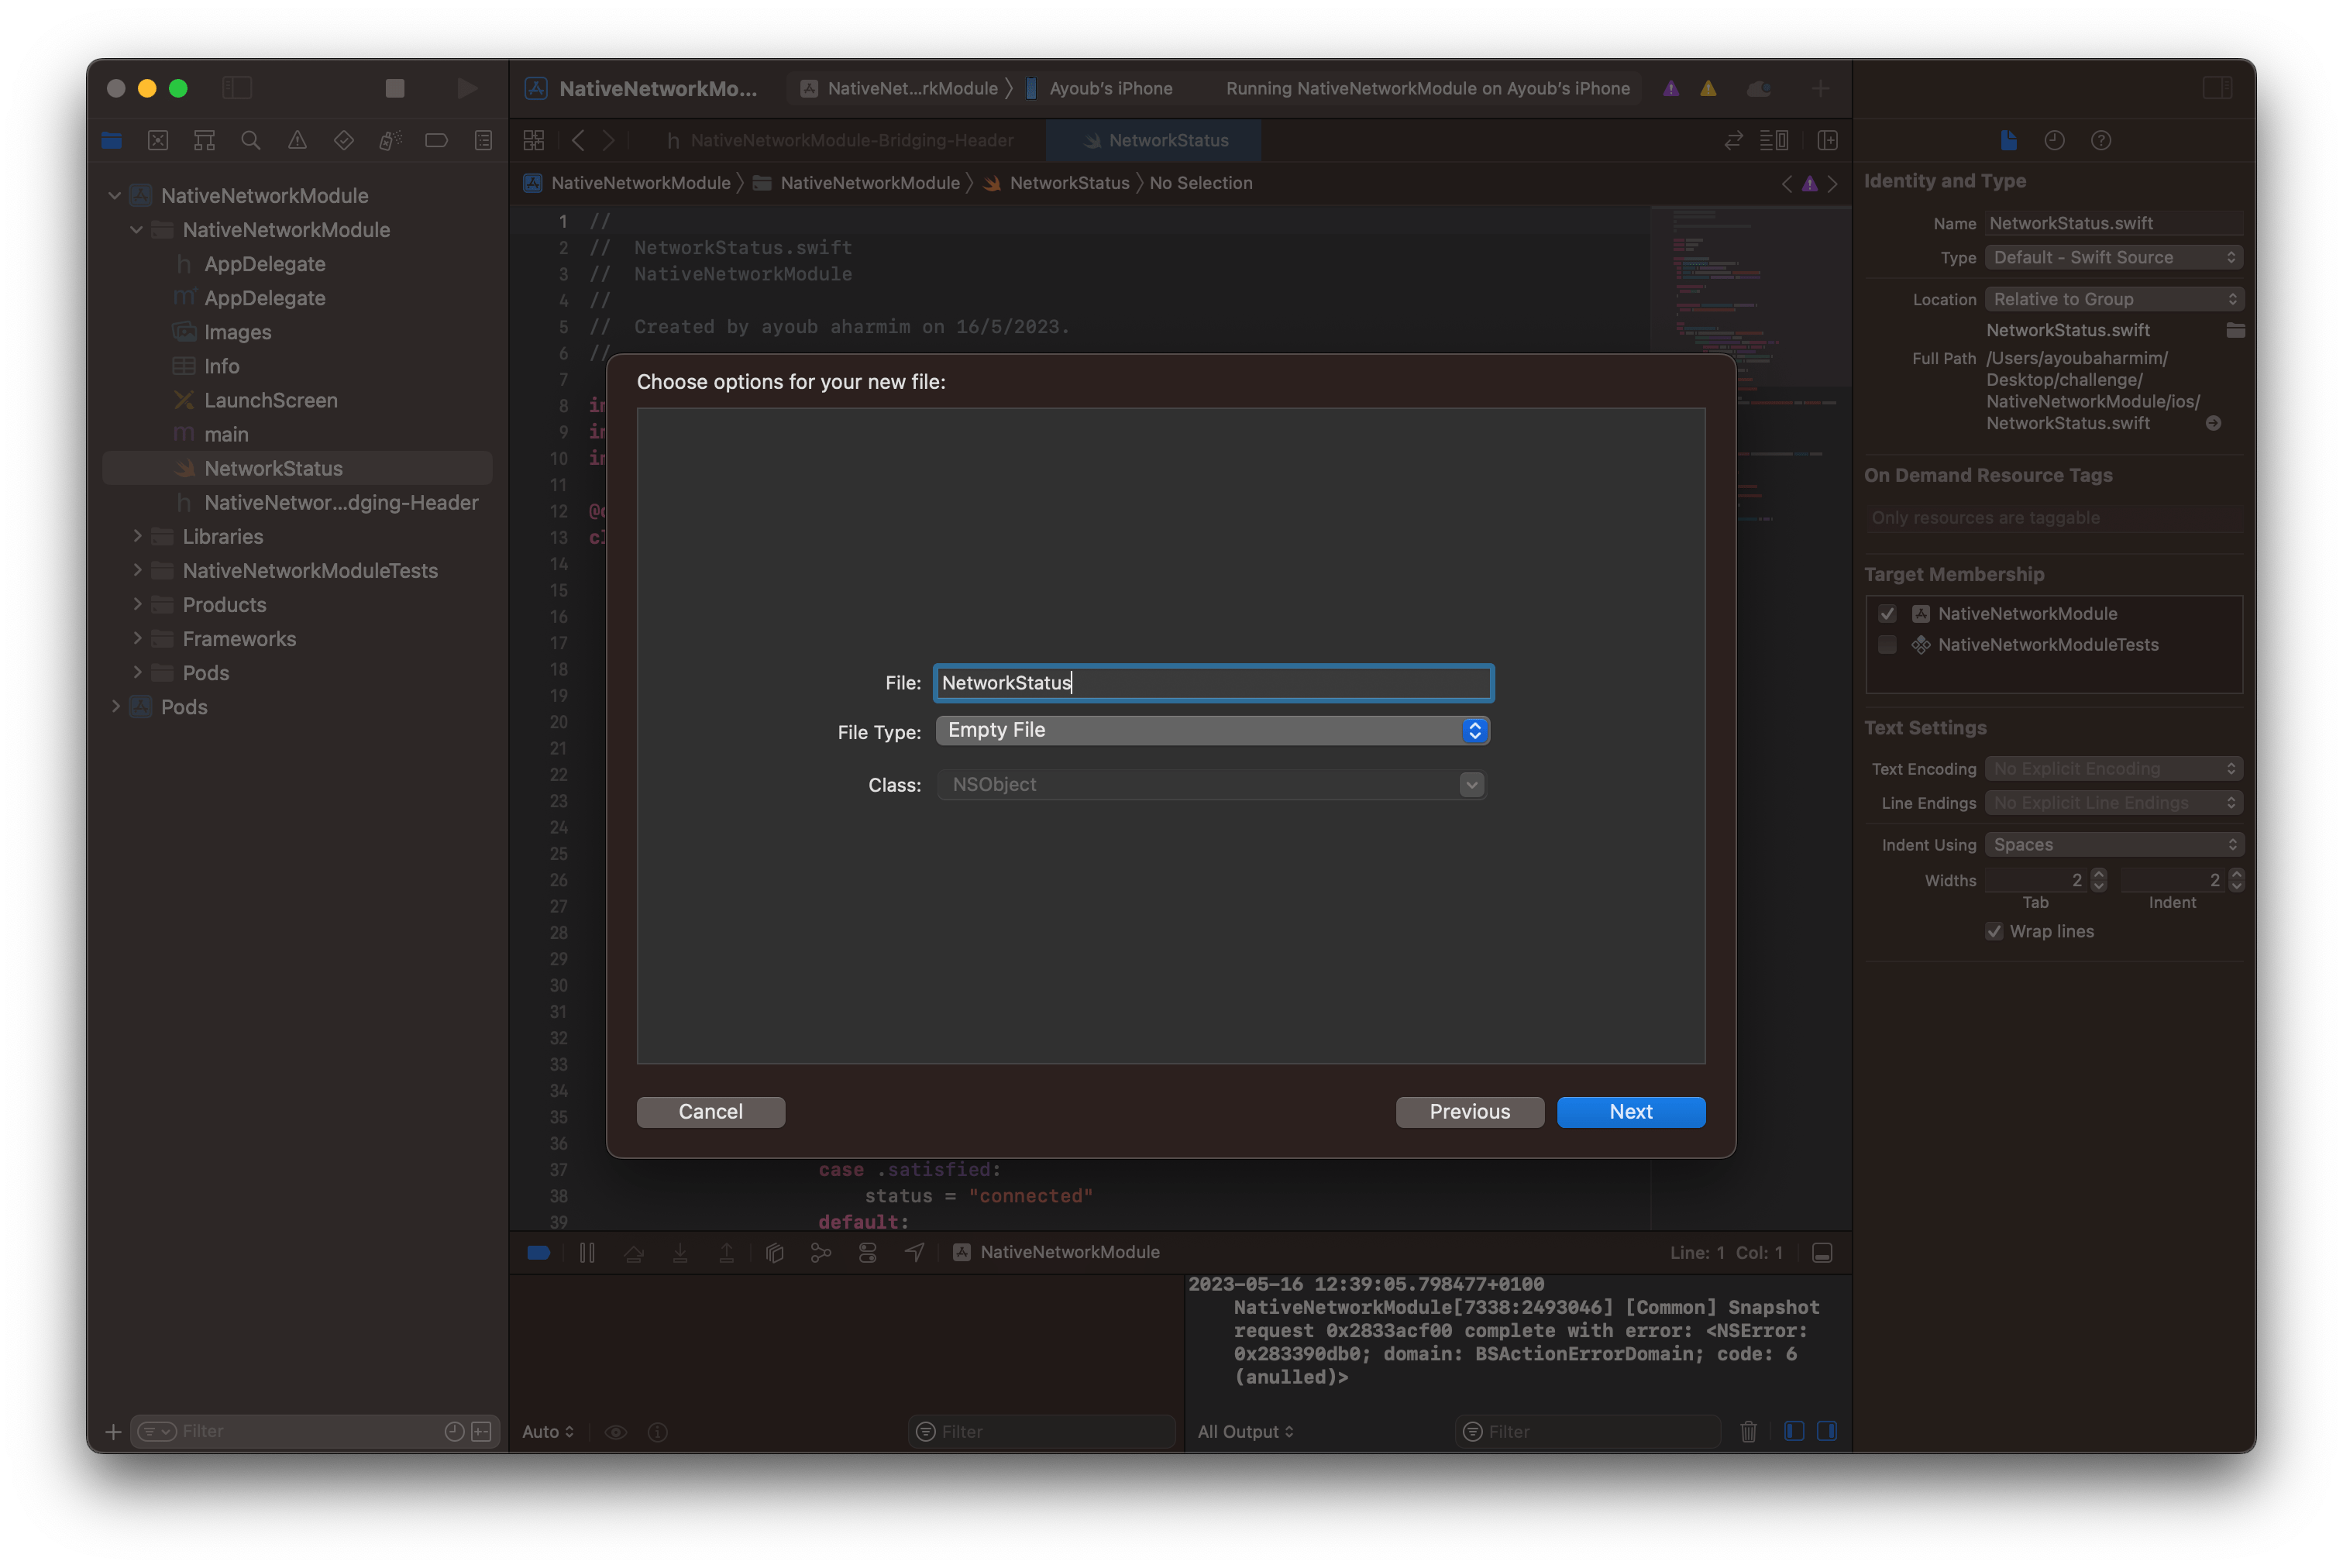Enable Wrap lines text setting
The image size is (2343, 1568).
pyautogui.click(x=1993, y=929)
